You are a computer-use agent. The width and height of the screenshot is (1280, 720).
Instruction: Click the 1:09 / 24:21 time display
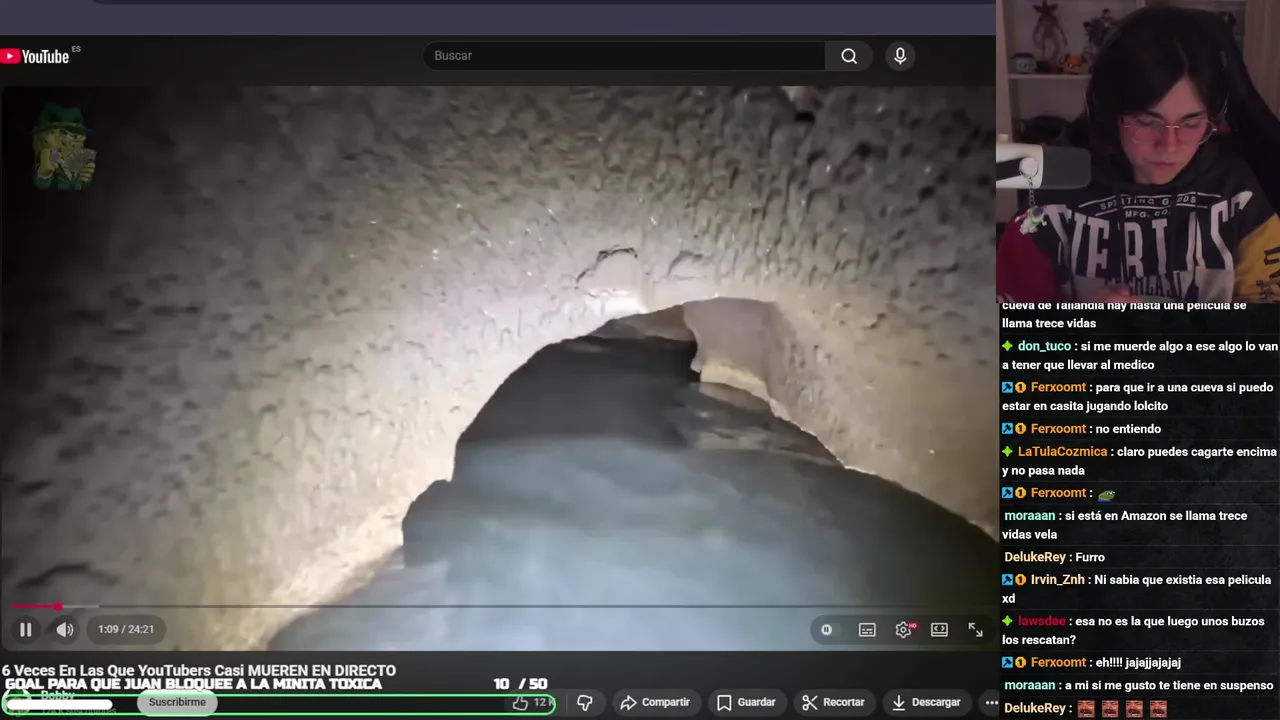(126, 629)
